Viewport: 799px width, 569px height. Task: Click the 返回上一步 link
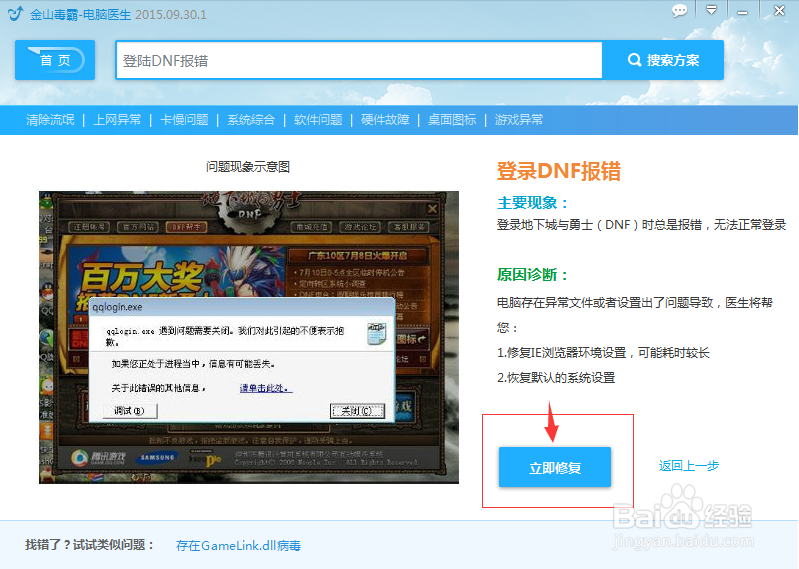click(x=688, y=466)
